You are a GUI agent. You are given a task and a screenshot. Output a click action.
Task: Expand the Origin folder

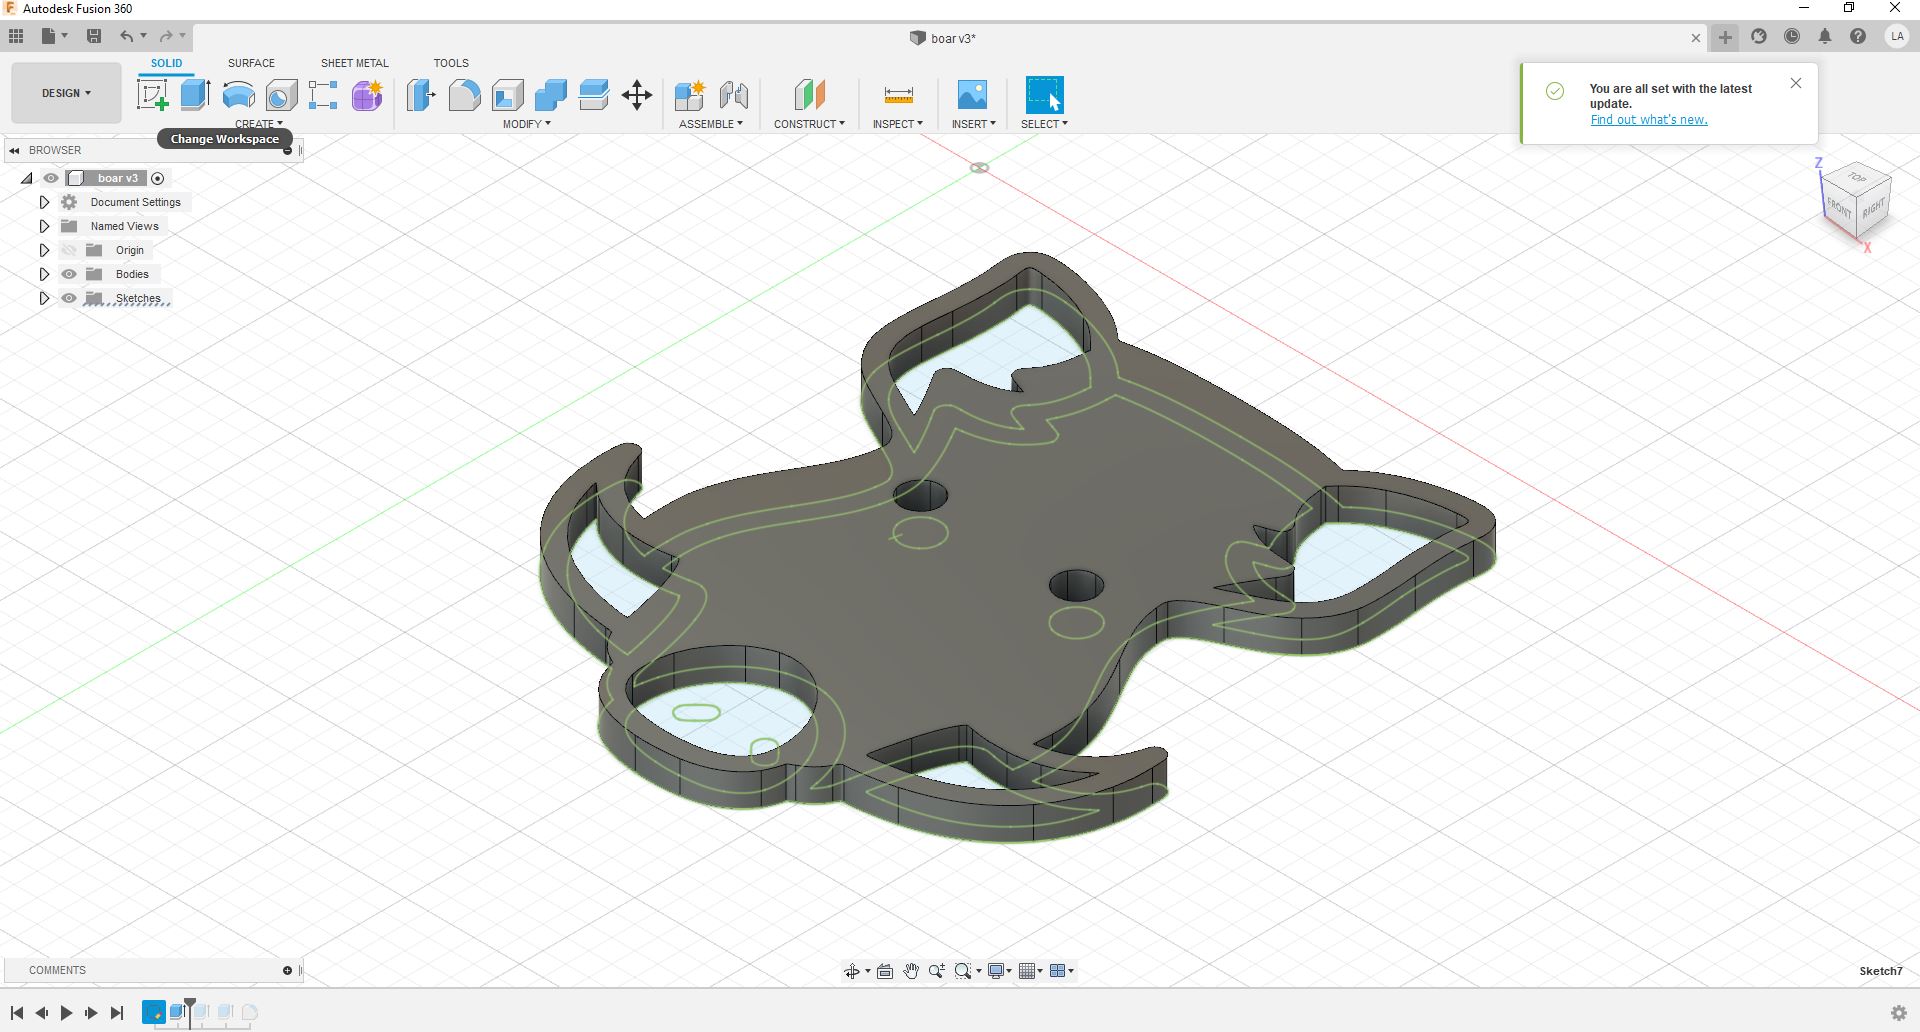(x=44, y=250)
